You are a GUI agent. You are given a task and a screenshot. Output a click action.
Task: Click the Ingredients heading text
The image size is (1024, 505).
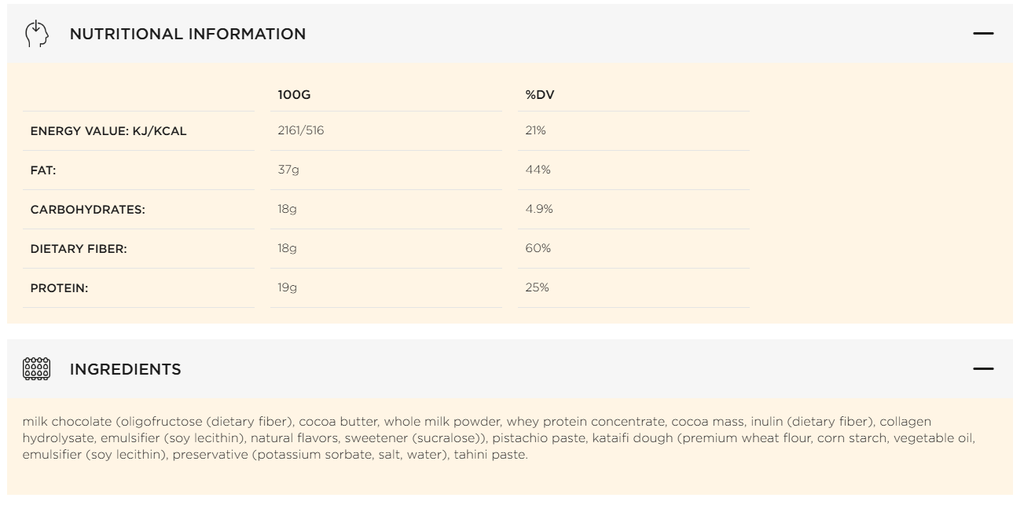125,369
